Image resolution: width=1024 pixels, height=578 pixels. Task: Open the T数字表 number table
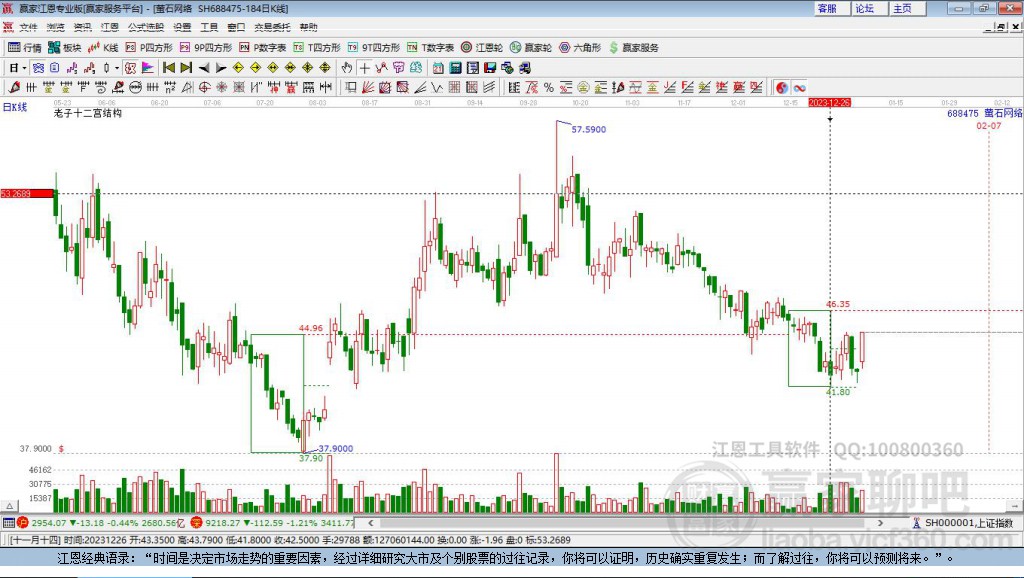430,48
